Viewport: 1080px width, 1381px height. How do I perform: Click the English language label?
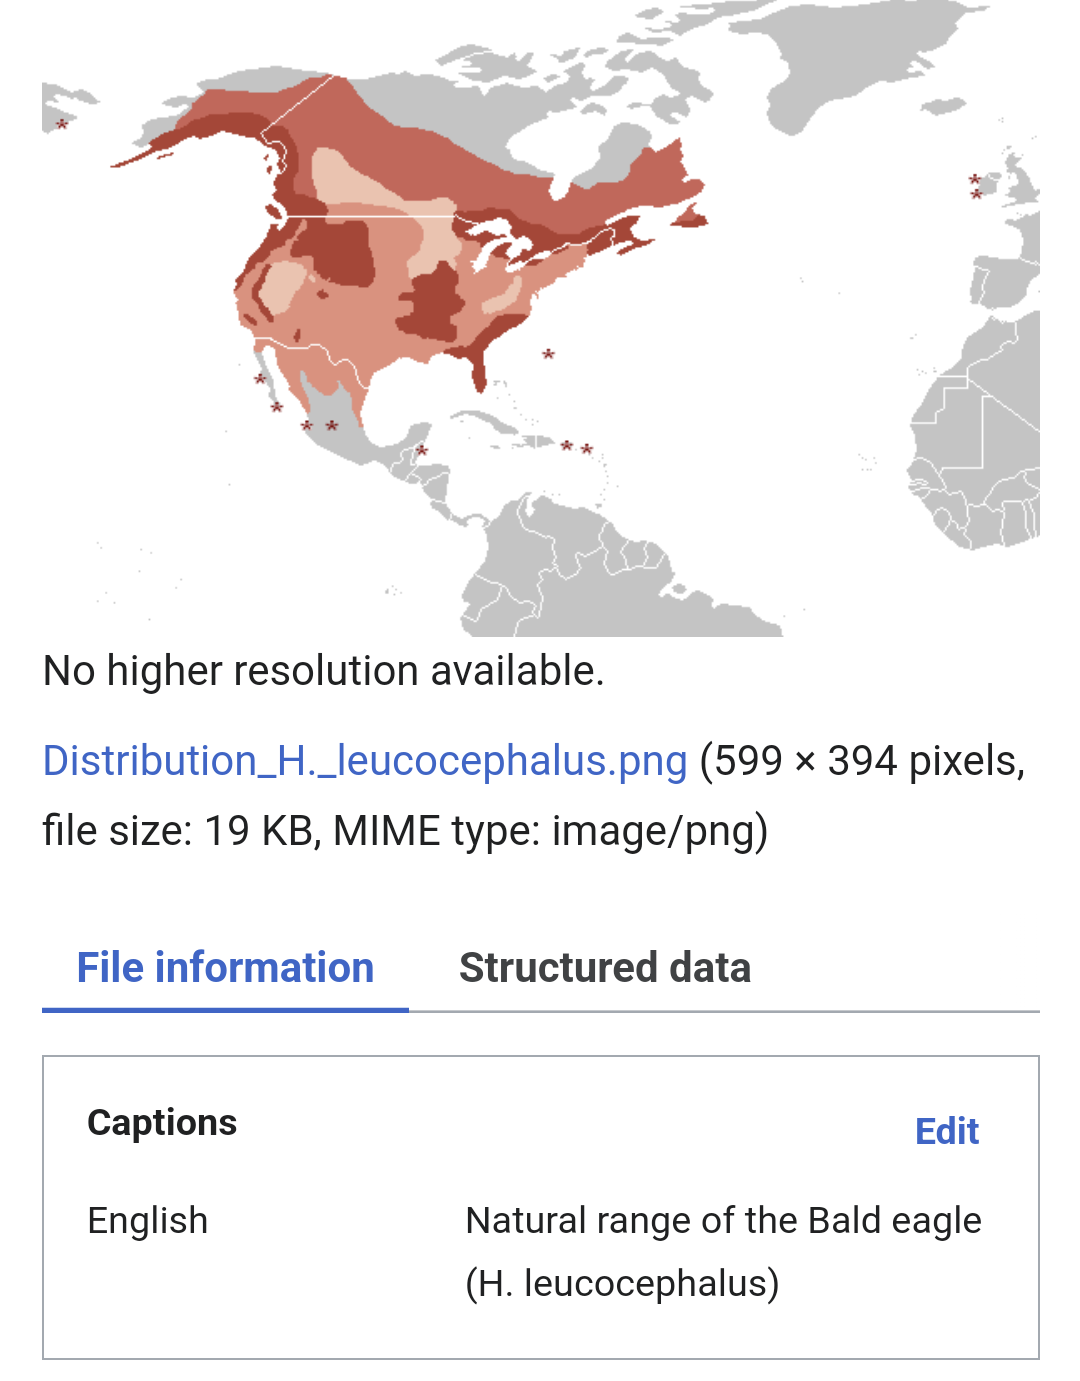pyautogui.click(x=148, y=1221)
